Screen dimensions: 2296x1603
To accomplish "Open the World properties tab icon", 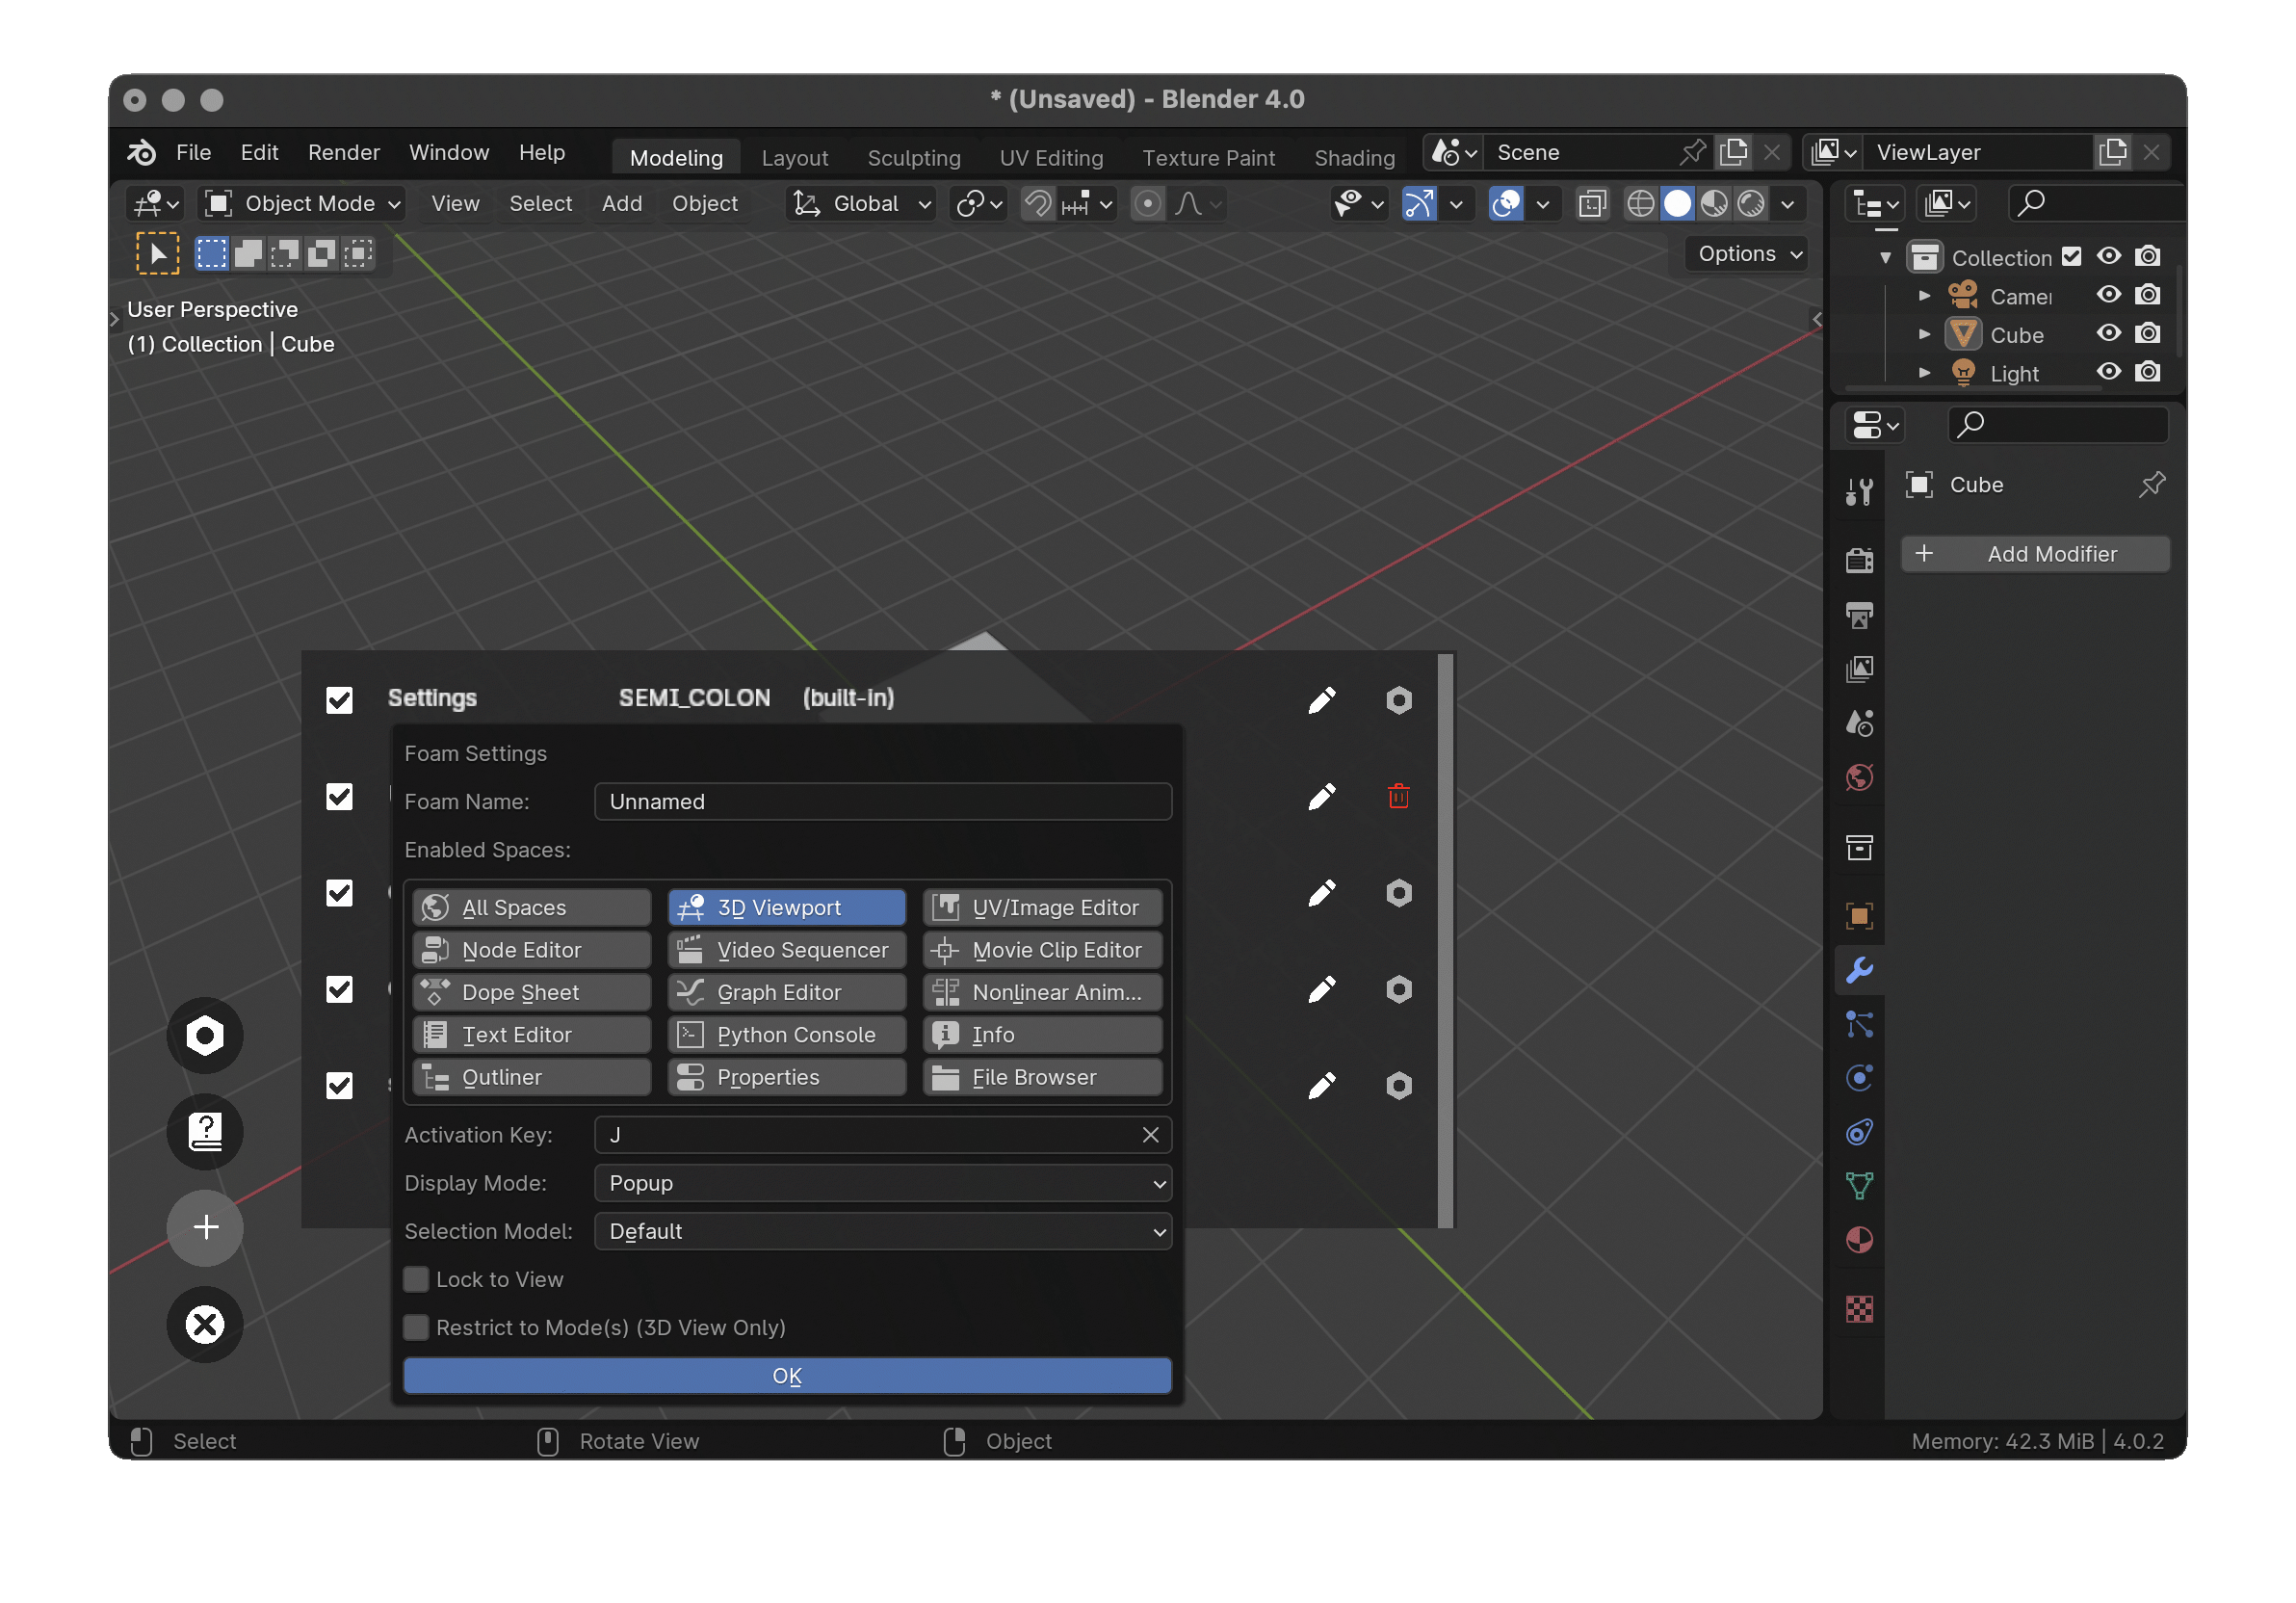I will [1859, 777].
